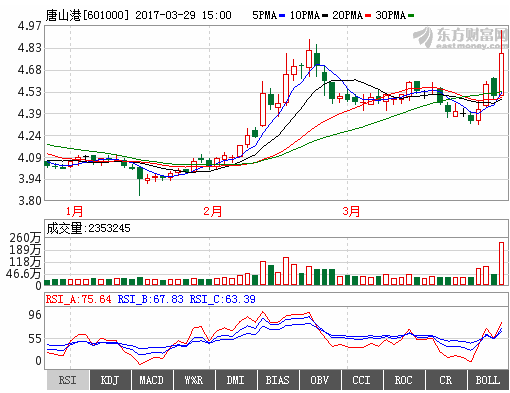Viewport: 510px width, 393px height.
Task: Show the CCI indicator tab
Action: [x=362, y=380]
